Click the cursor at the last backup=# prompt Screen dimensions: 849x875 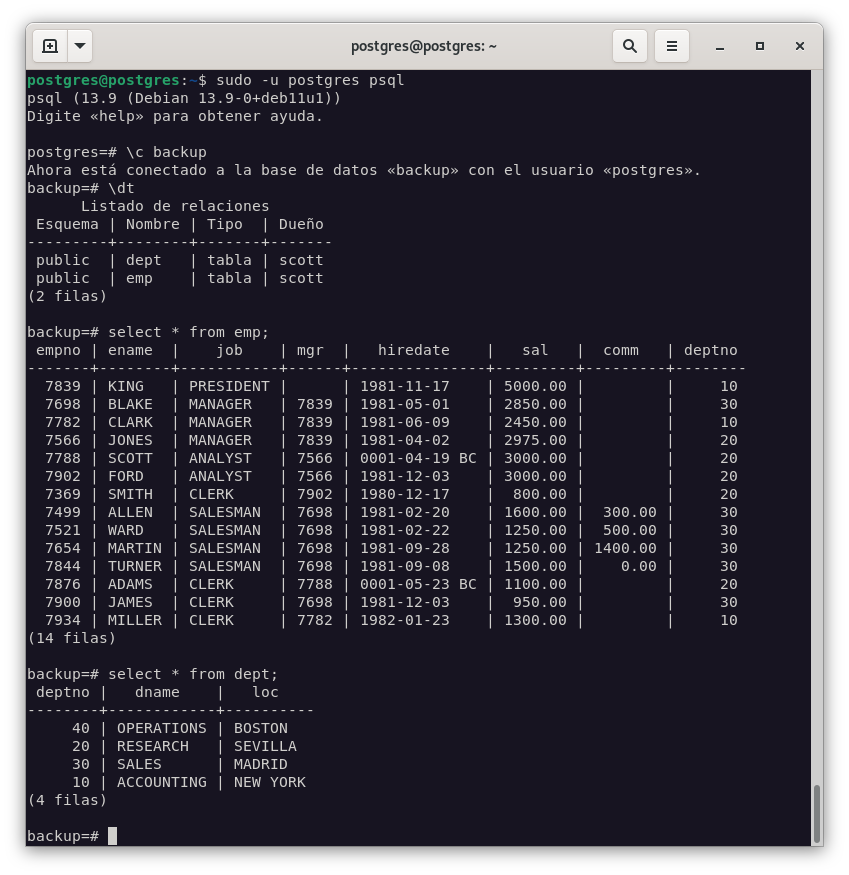(112, 836)
